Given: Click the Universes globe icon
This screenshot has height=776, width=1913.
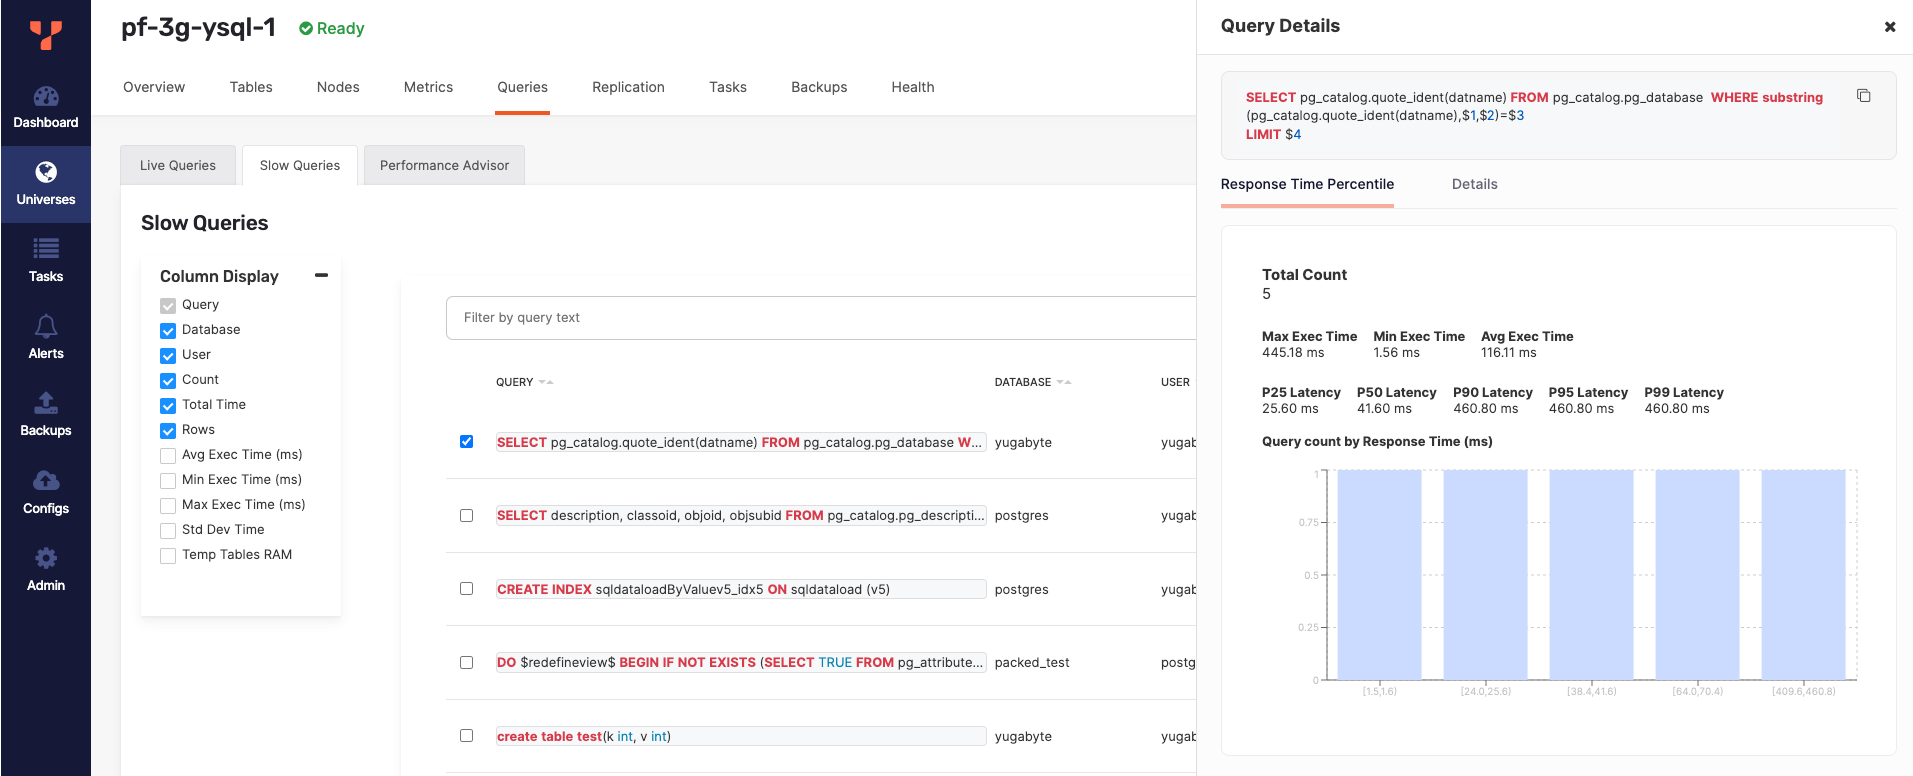Looking at the screenshot, I should click(46, 172).
